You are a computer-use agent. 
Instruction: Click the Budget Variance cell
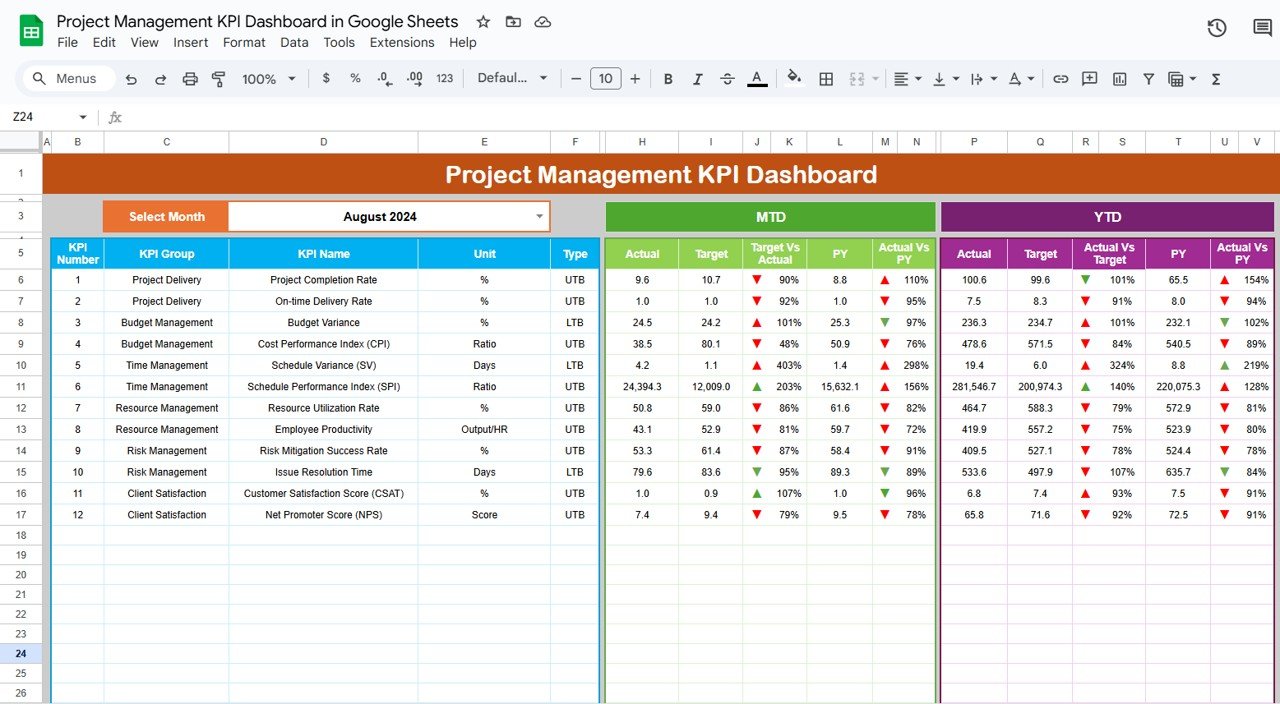tap(324, 323)
